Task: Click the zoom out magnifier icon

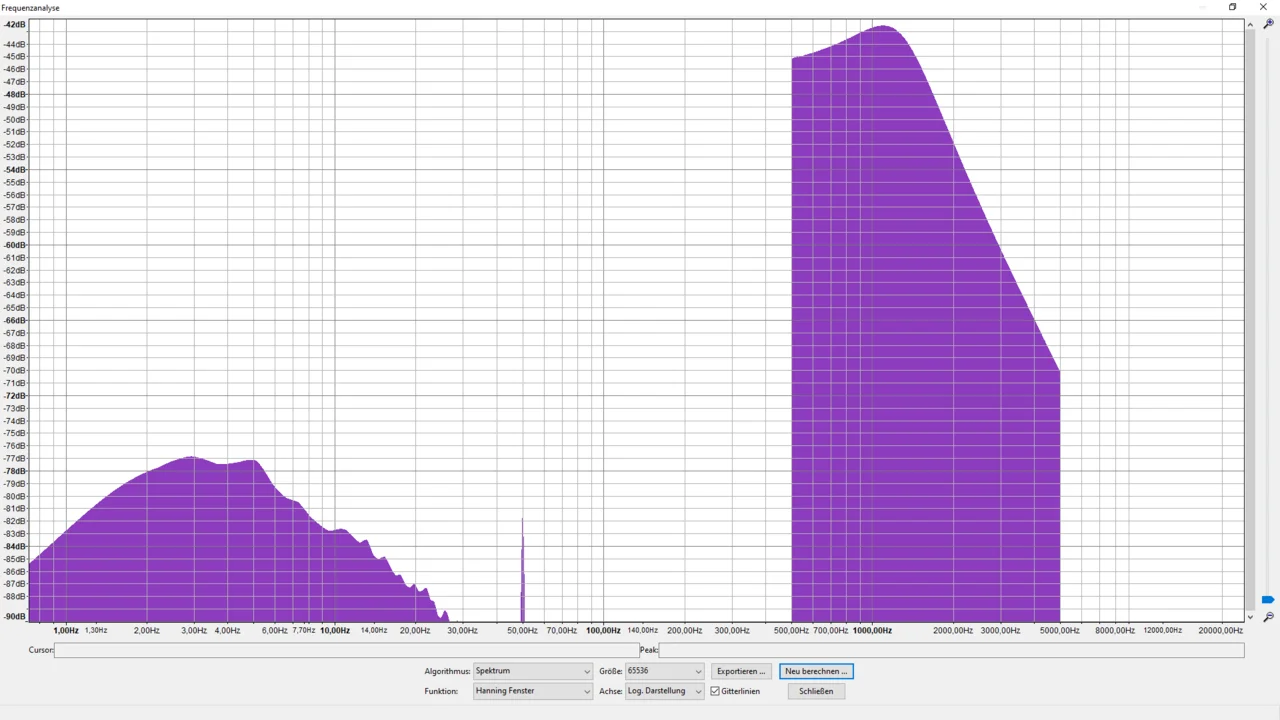Action: coord(1268,617)
